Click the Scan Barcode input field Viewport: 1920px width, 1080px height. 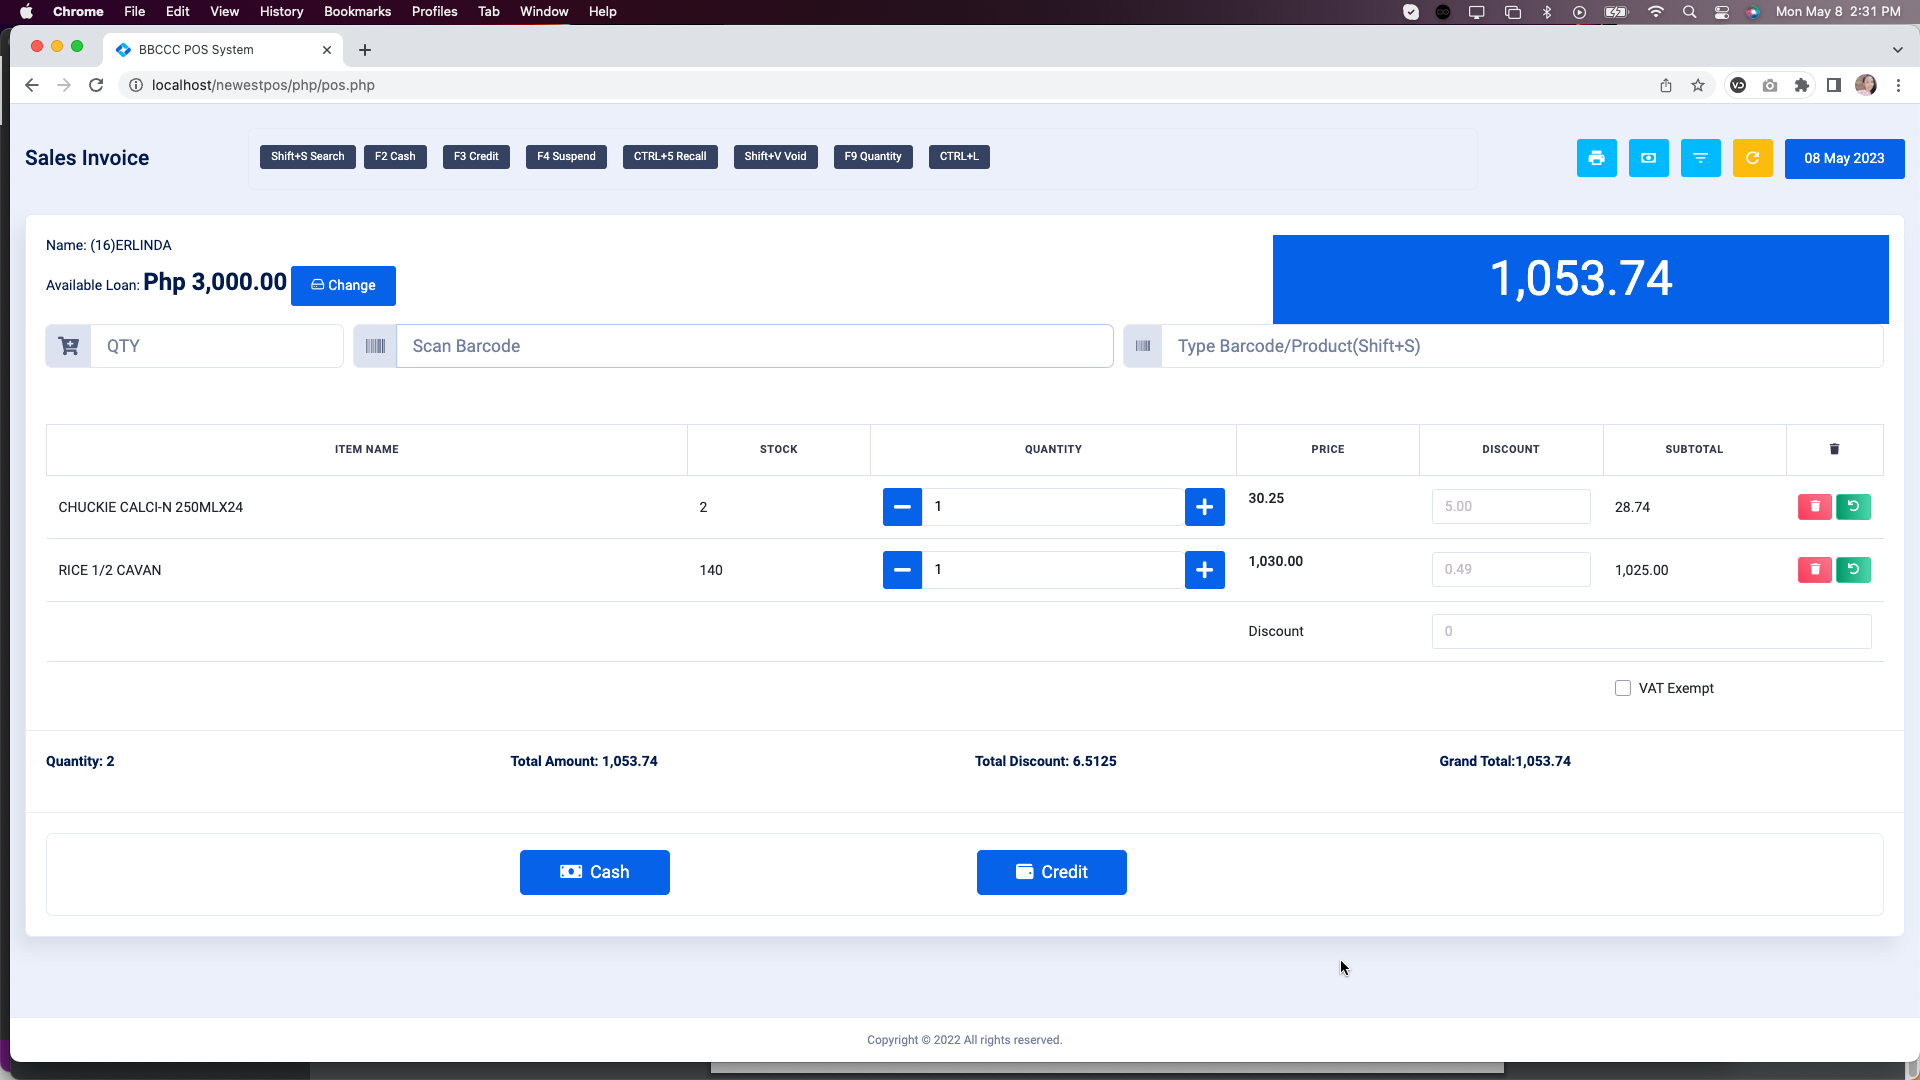point(754,346)
